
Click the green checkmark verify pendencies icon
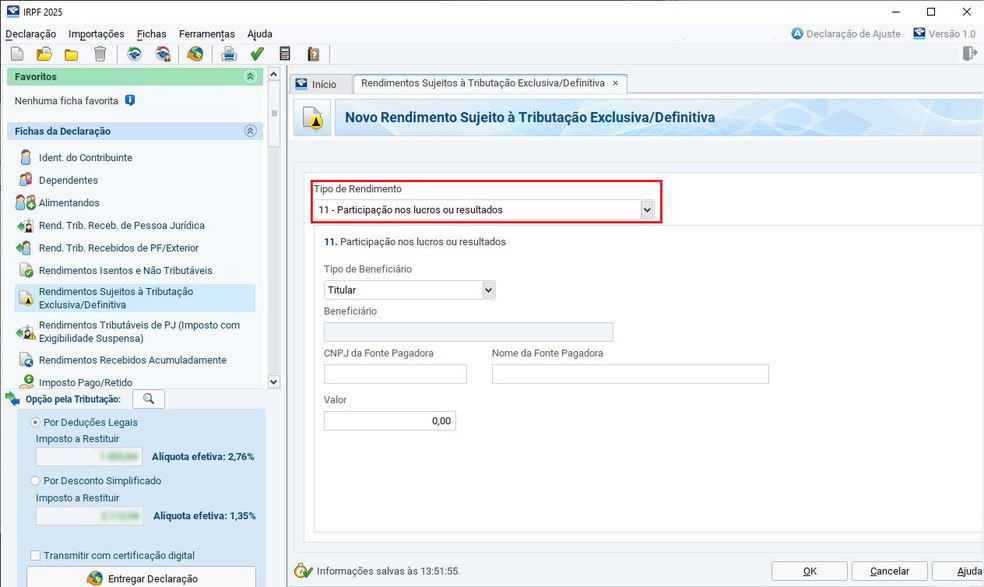coord(257,54)
